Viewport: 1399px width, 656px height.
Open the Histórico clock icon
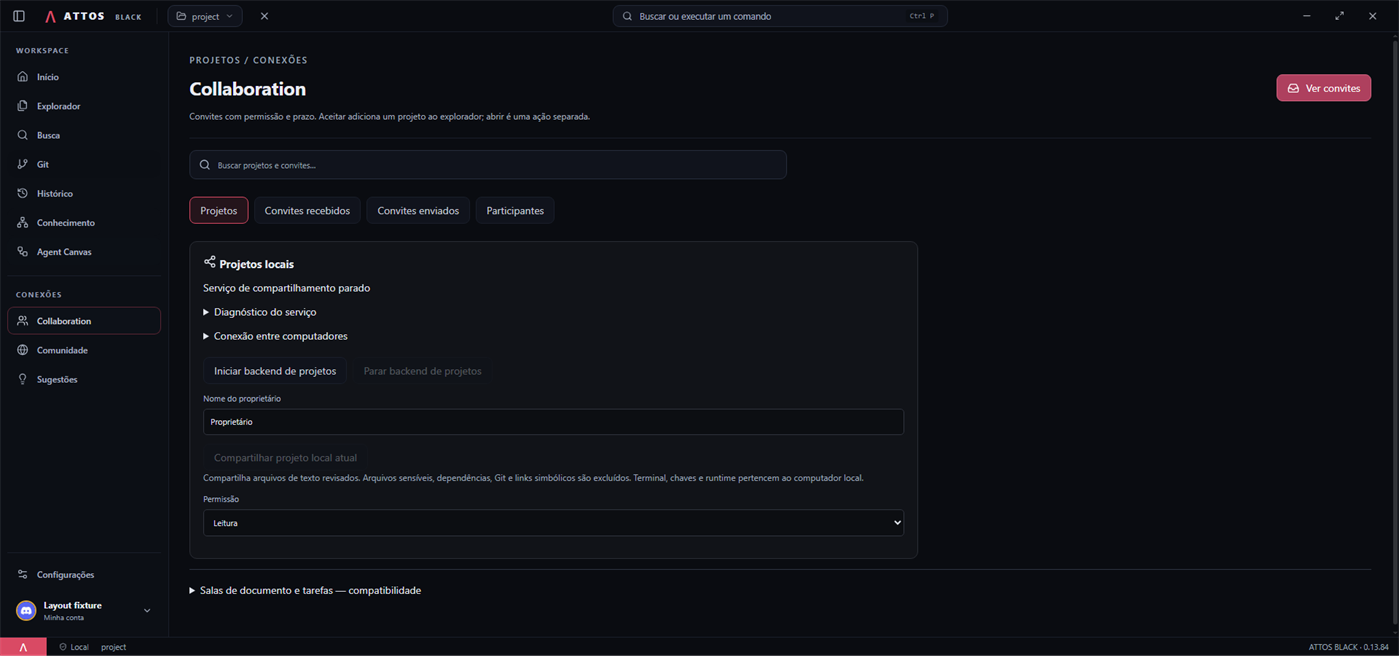tap(23, 193)
